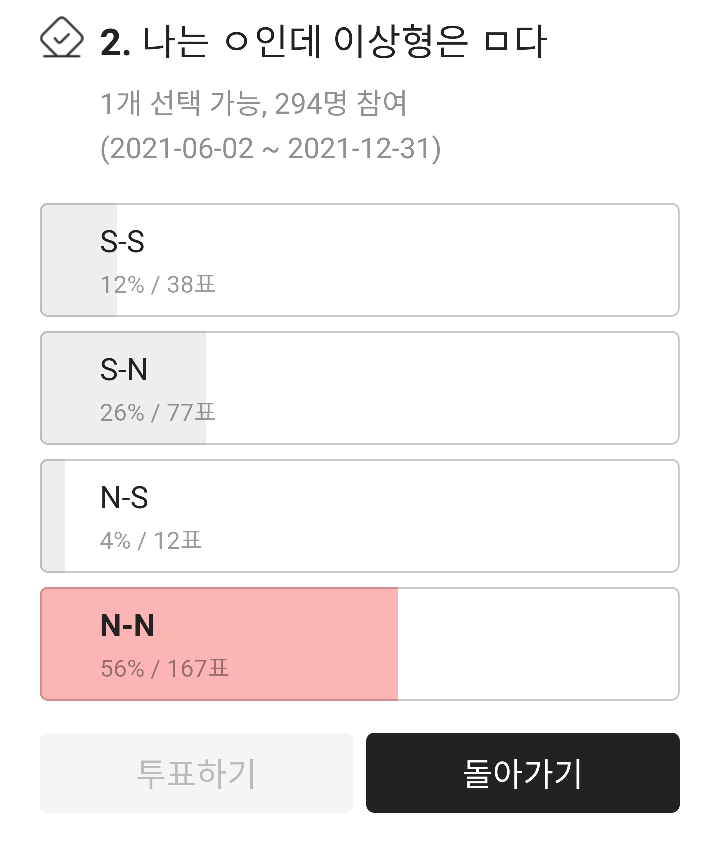Click the poll title starting with 나는
Image resolution: width=720 pixels, height=847 pixels.
pyautogui.click(x=345, y=42)
